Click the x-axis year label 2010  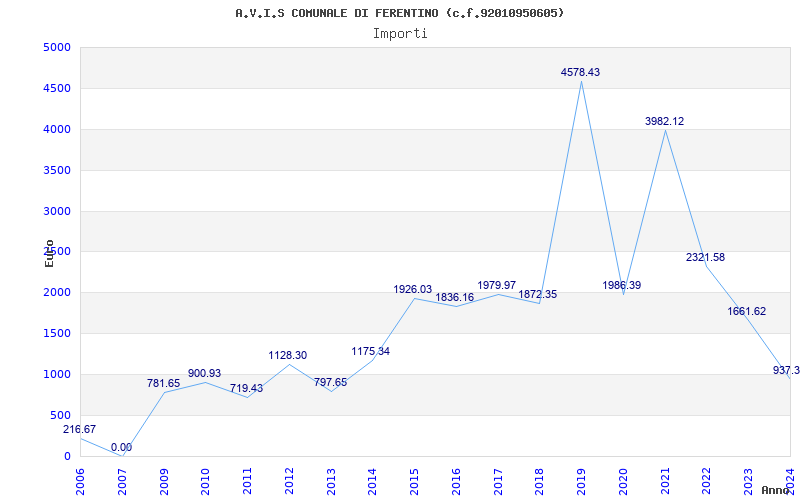(x=206, y=481)
